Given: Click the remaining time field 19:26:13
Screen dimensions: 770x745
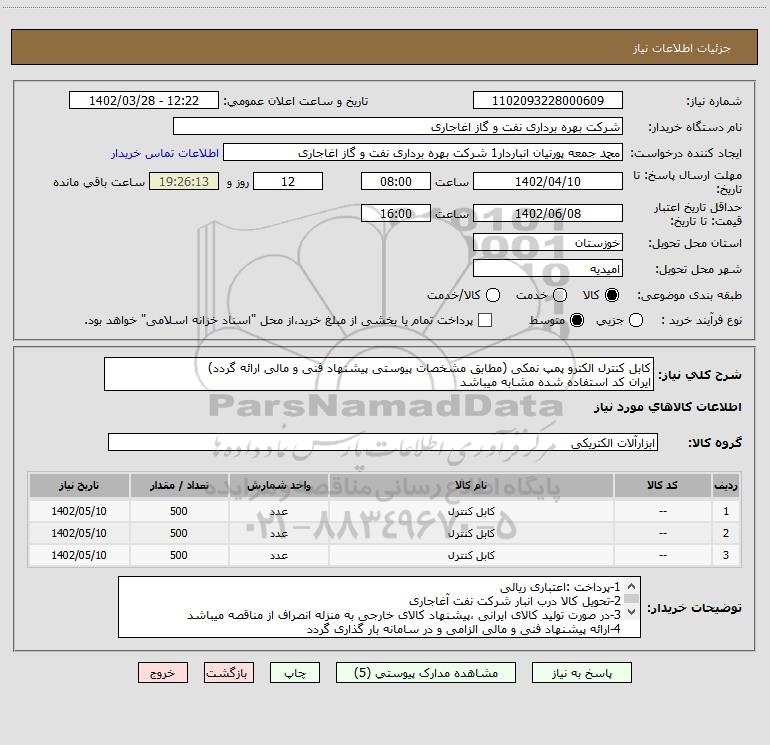Looking at the screenshot, I should coord(184,181).
